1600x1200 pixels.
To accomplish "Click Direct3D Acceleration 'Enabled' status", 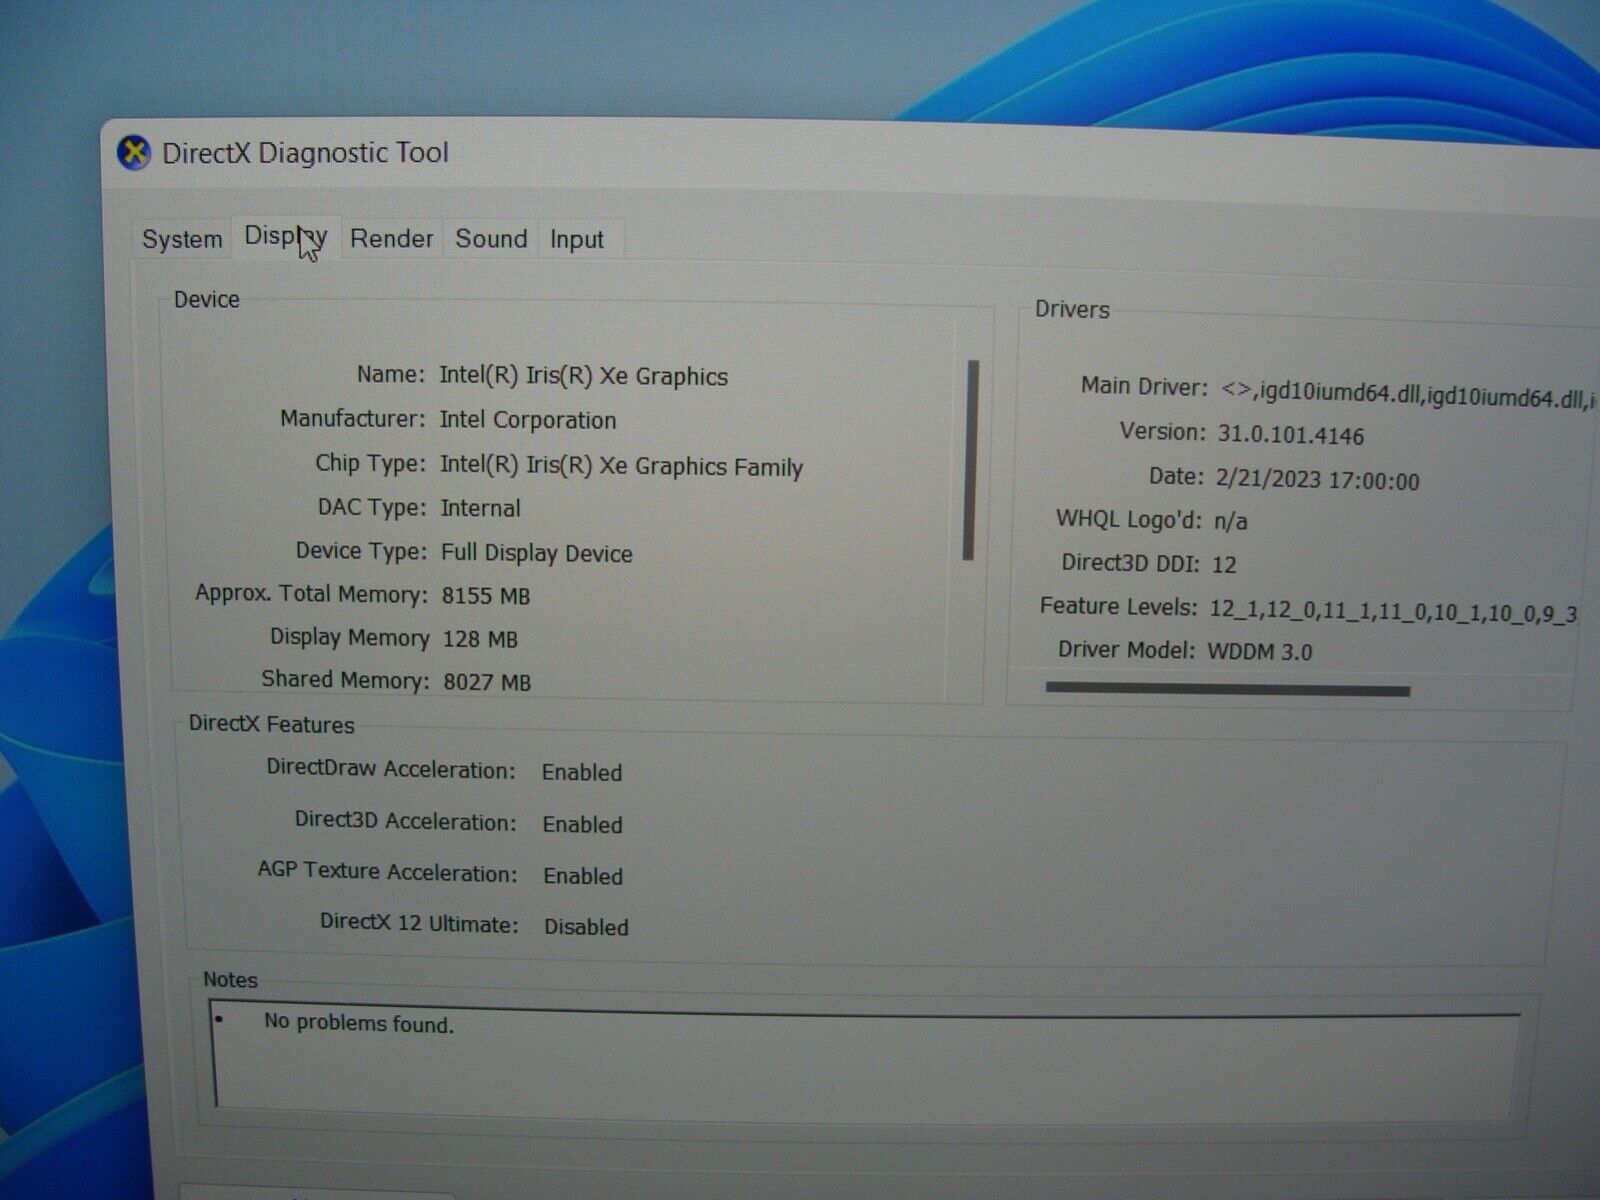I will (583, 824).
